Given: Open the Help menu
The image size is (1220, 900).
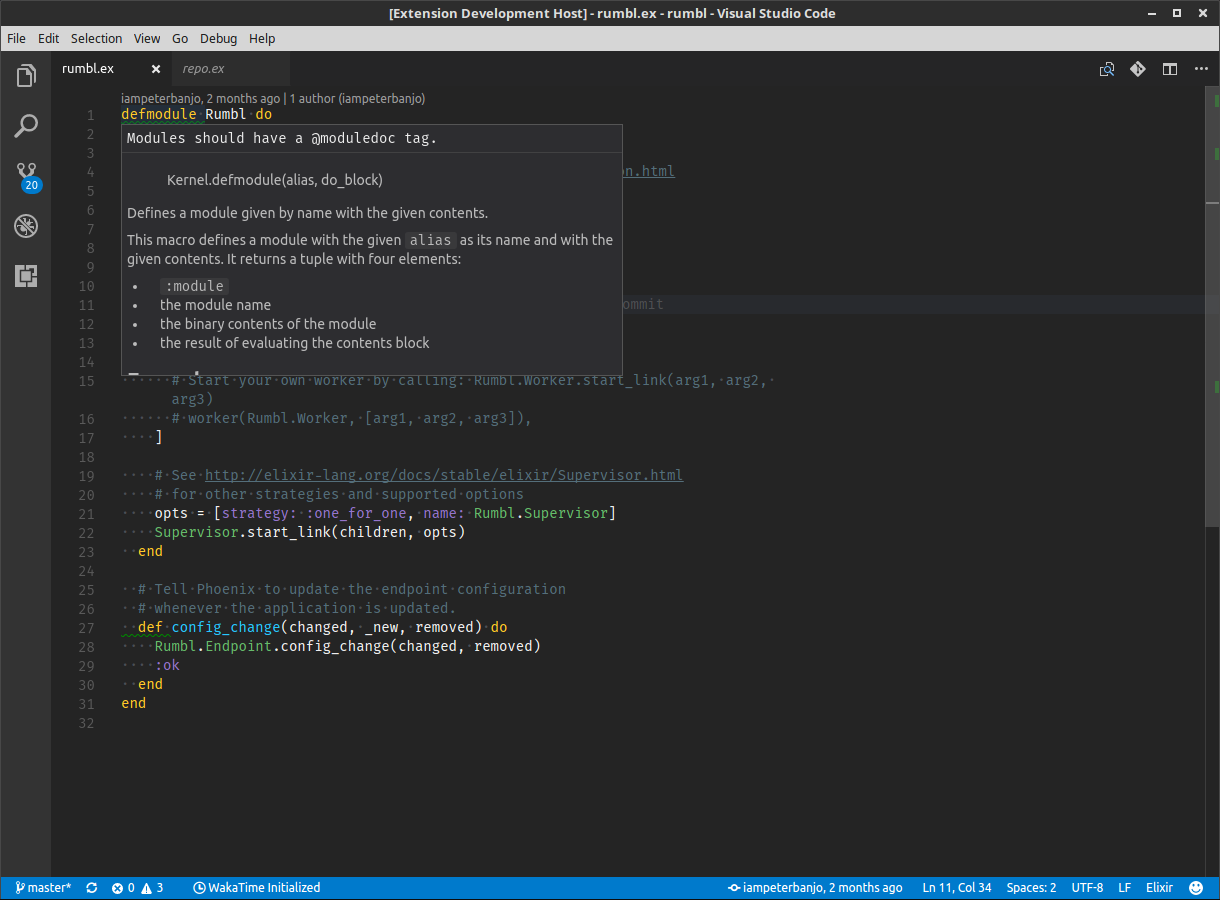Looking at the screenshot, I should pos(262,38).
